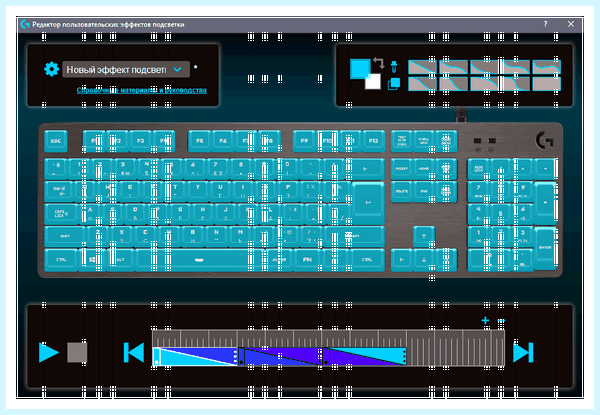This screenshot has width=600, height=415.
Task: Open Справочные материалы и руководства link
Action: point(142,90)
